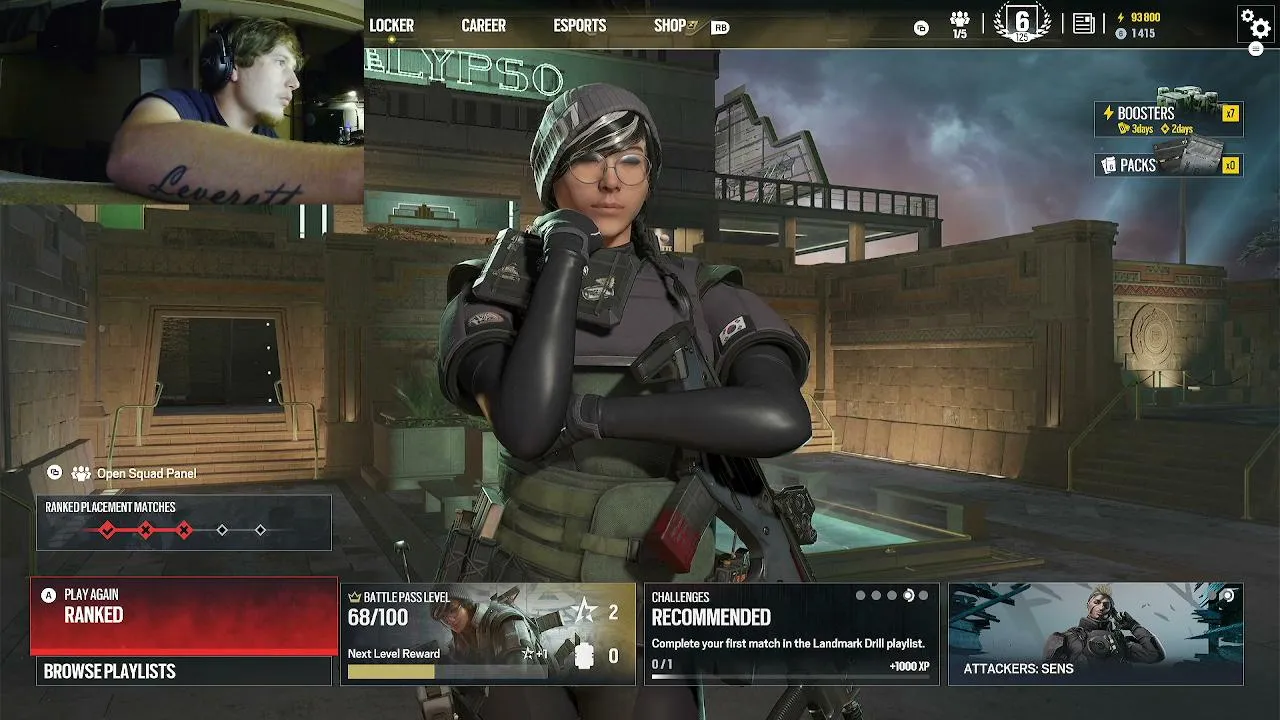Go to the Esports tab
1280x720 pixels.
tap(580, 26)
